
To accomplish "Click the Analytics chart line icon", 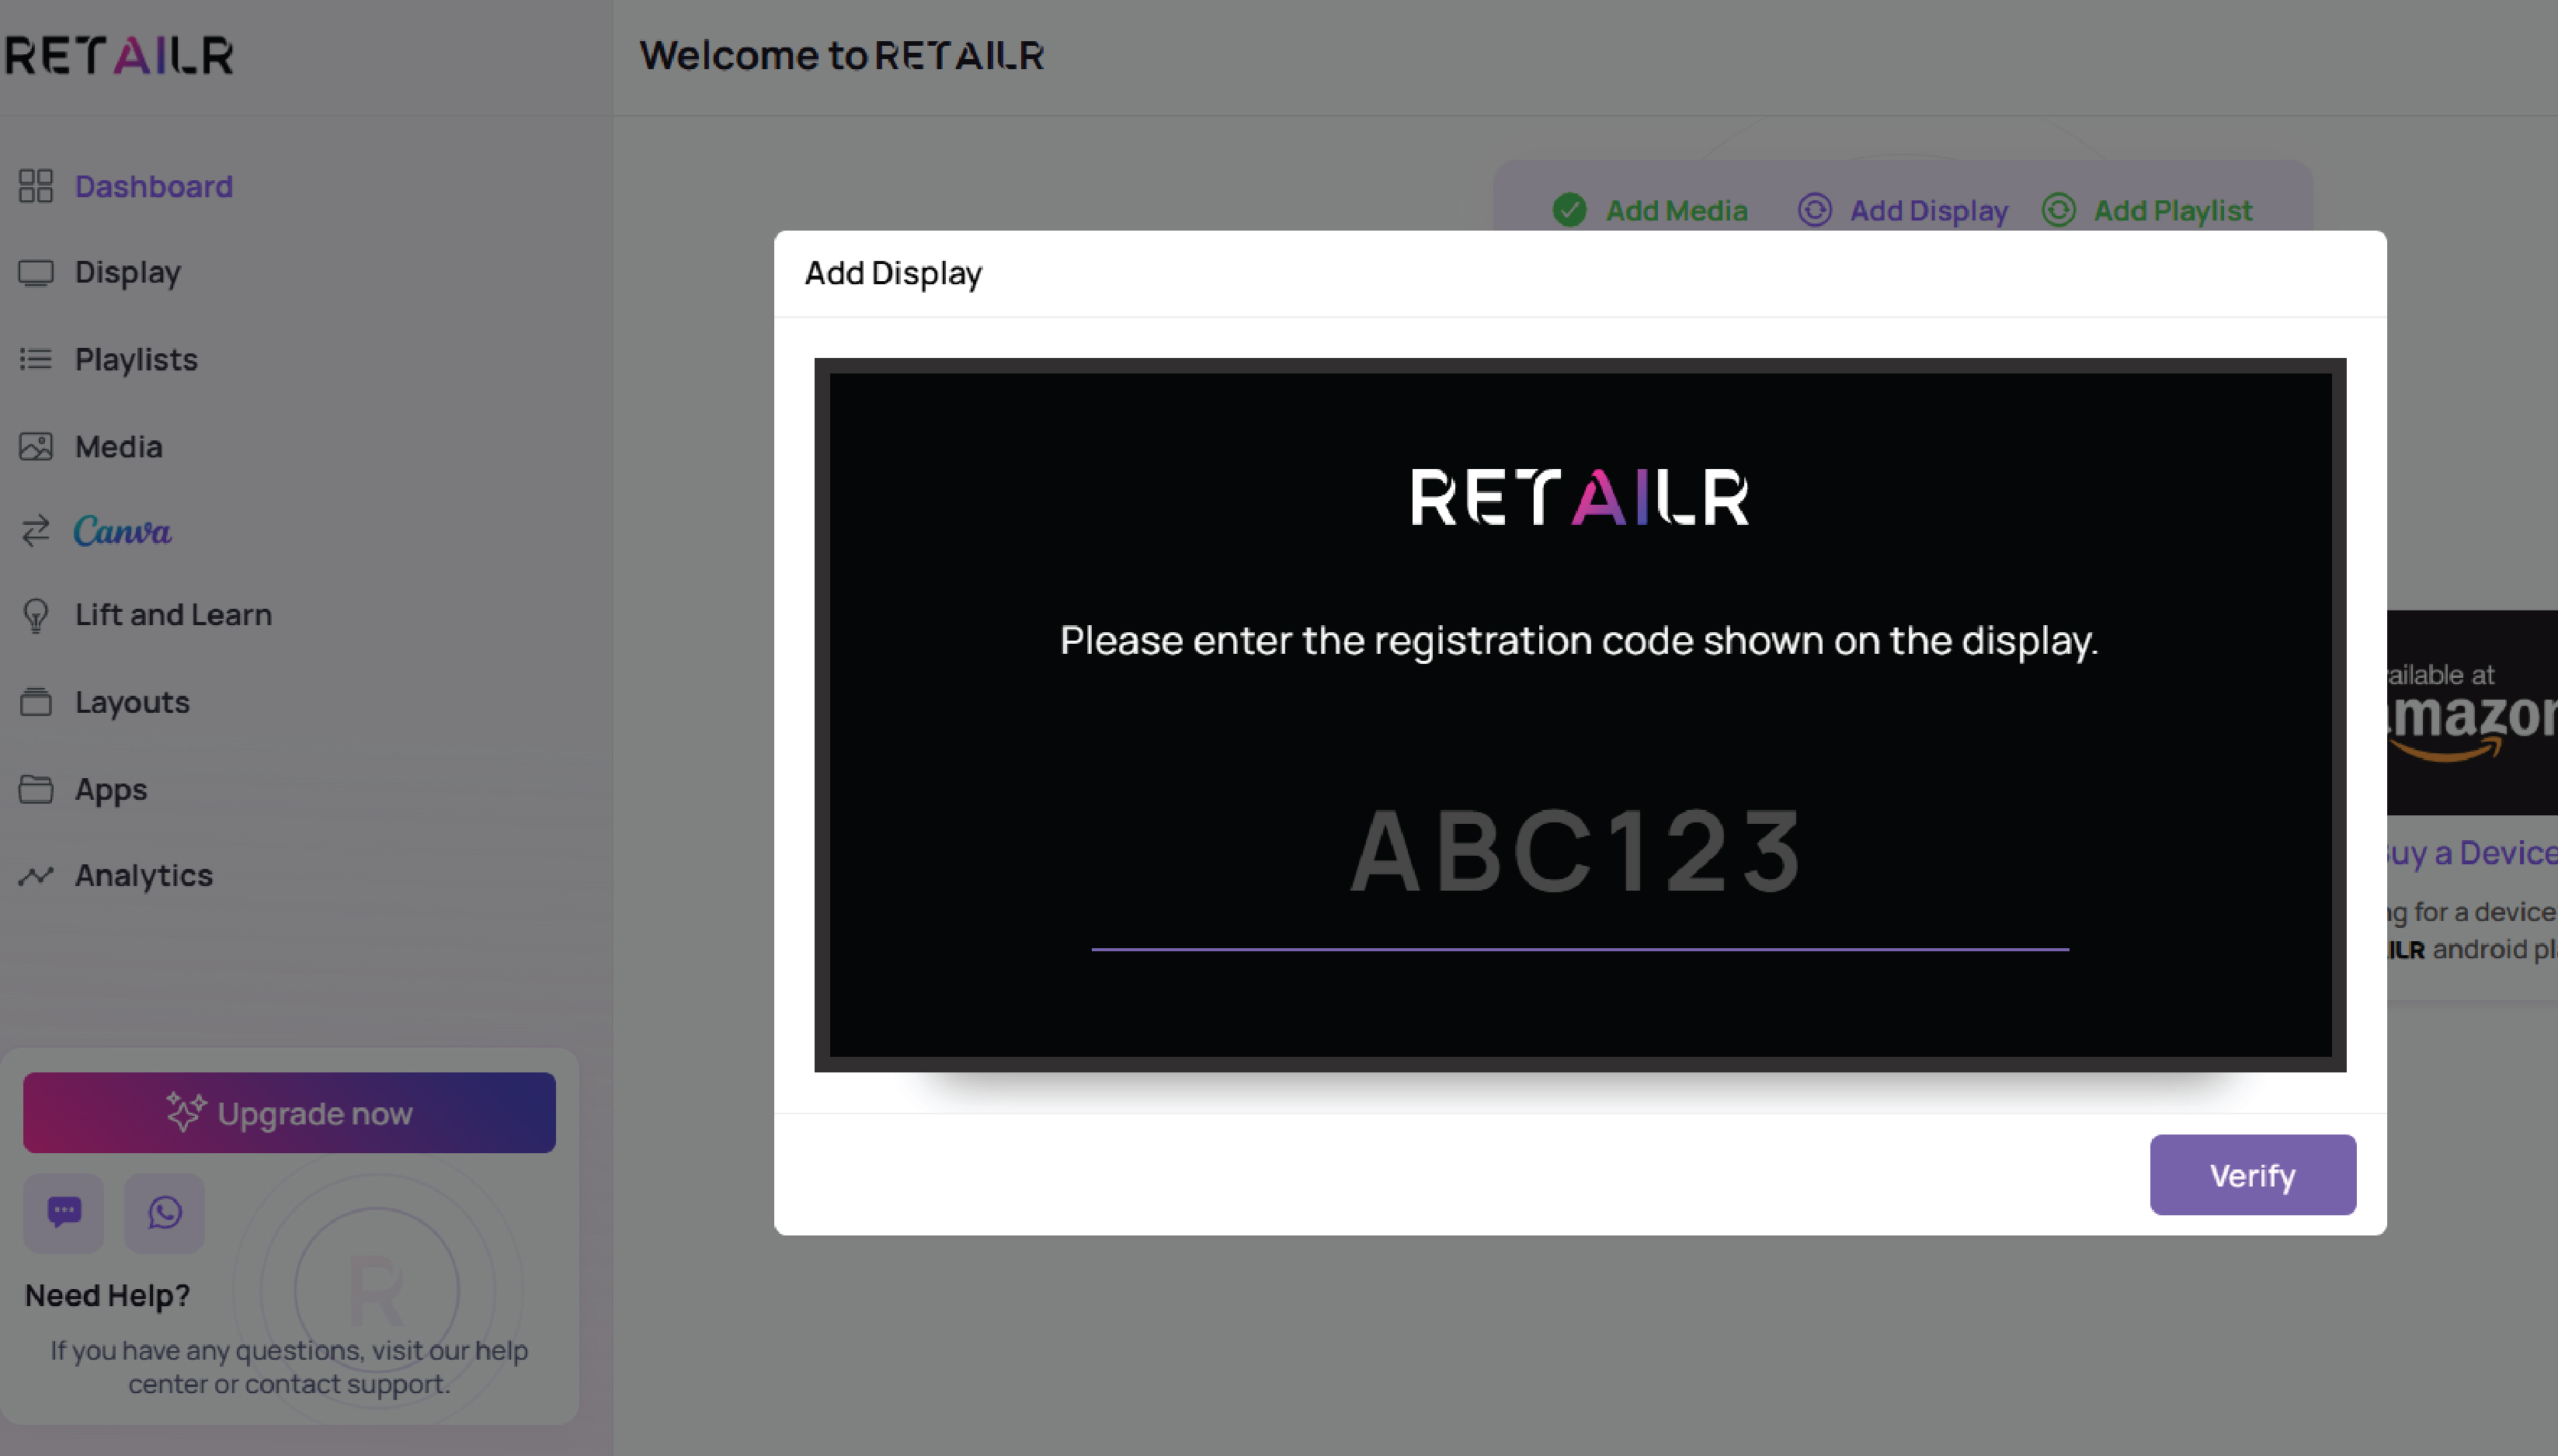I will [36, 876].
